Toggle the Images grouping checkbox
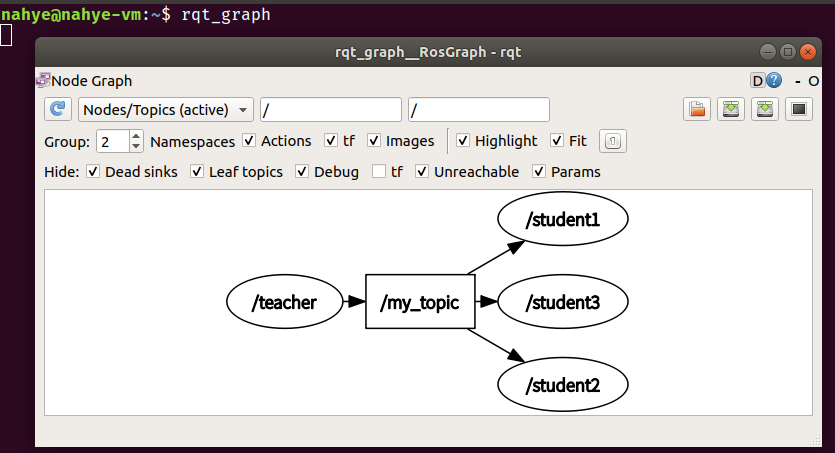The image size is (835, 453). coord(374,141)
